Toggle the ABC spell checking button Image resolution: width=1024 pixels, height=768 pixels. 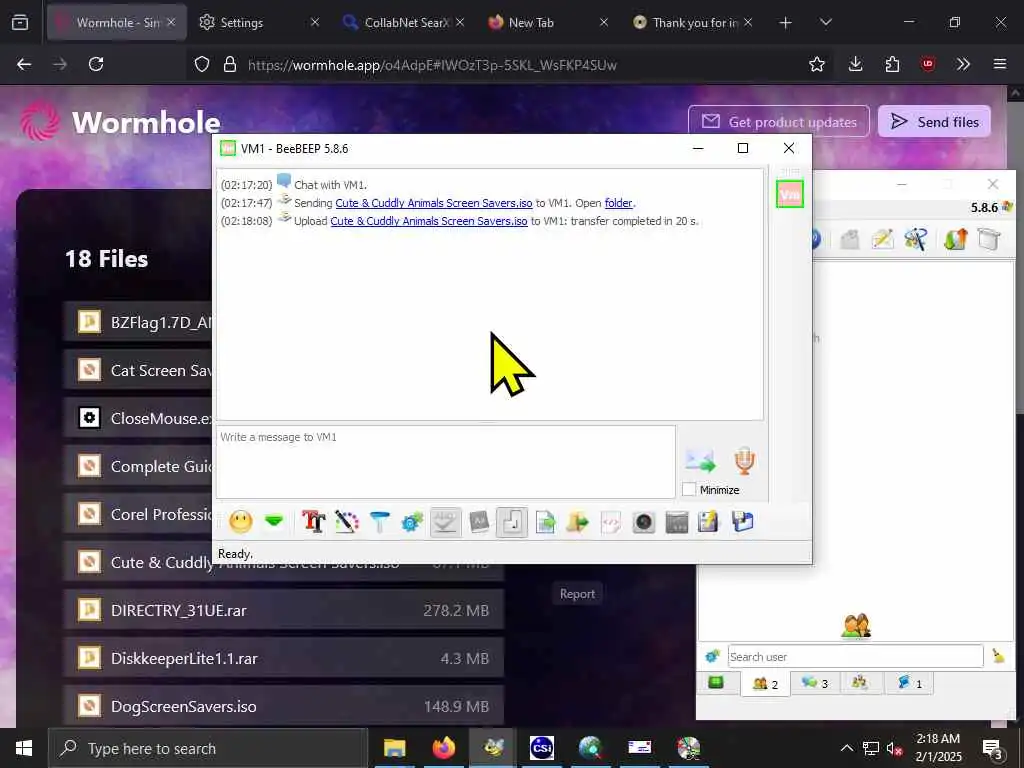click(445, 522)
